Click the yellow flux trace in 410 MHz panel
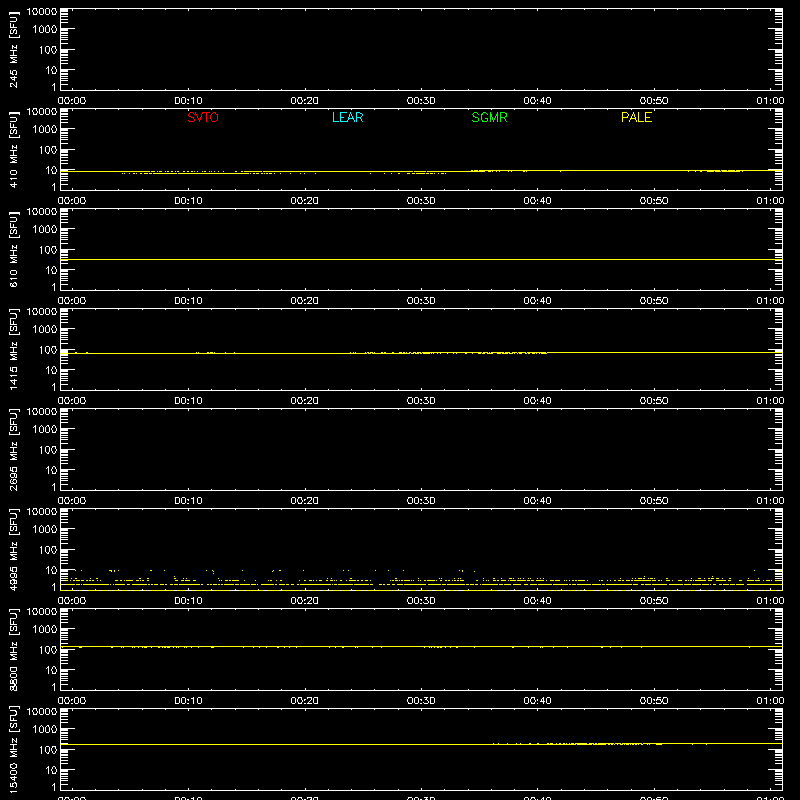This screenshot has width=800, height=800. pos(421,171)
